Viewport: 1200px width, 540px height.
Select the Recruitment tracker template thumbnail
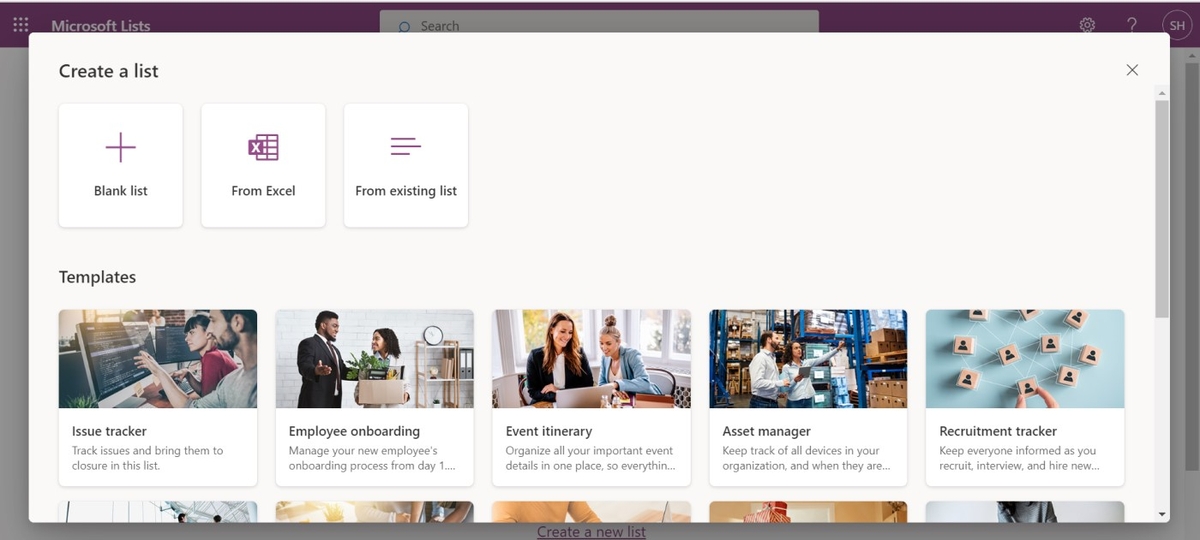click(x=1025, y=358)
